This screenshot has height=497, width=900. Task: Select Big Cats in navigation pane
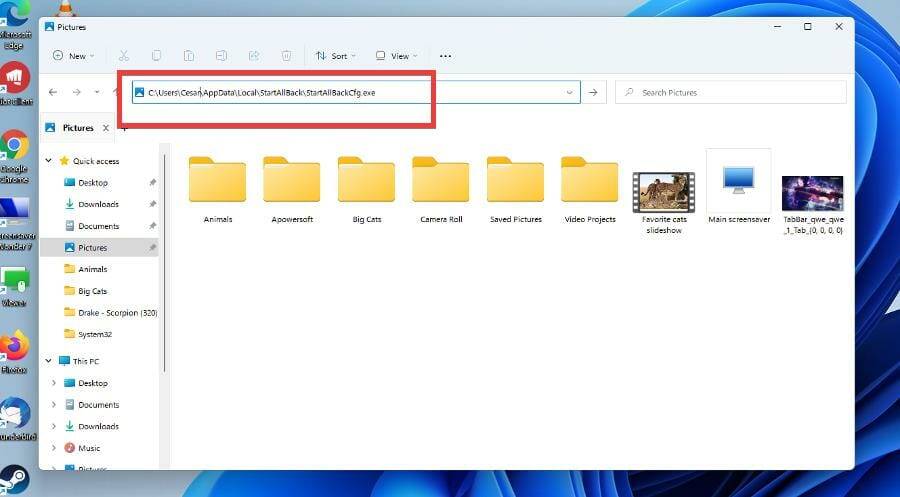pyautogui.click(x=92, y=291)
